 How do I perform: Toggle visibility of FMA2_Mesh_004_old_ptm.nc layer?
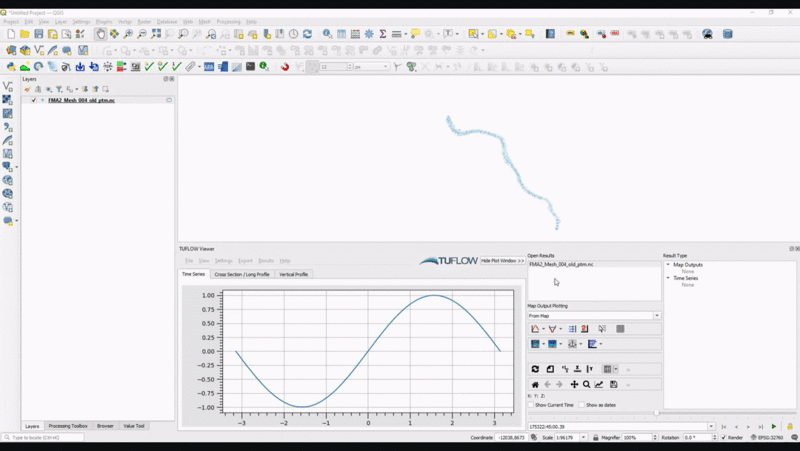(x=34, y=100)
